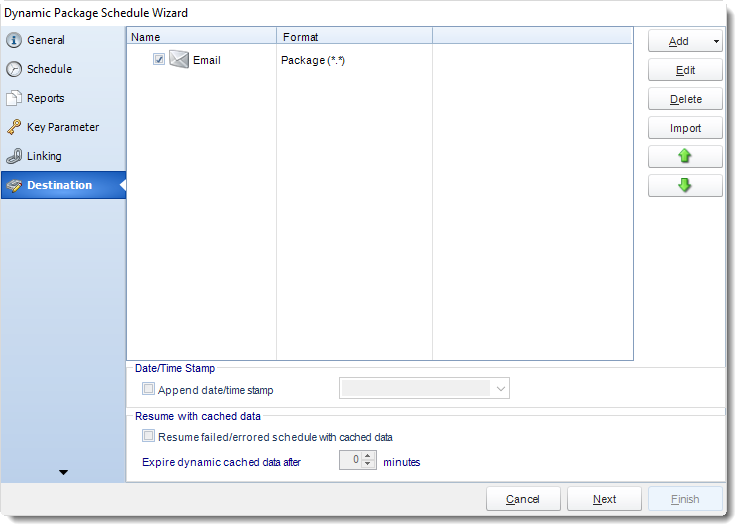Open the Add button dropdown arrow
Image resolution: width=742 pixels, height=531 pixels.
pos(716,41)
